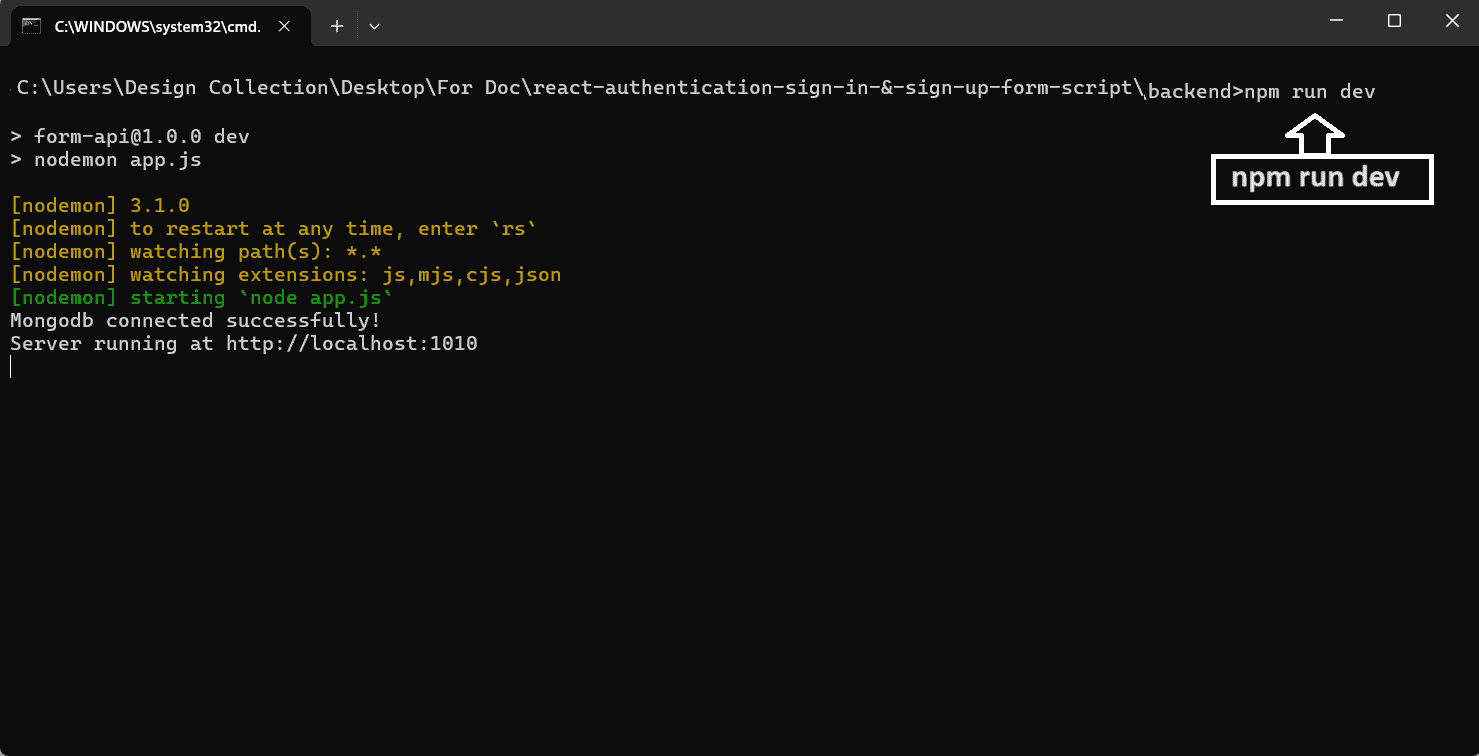
Task: Close the terminal window
Action: [x=1451, y=21]
